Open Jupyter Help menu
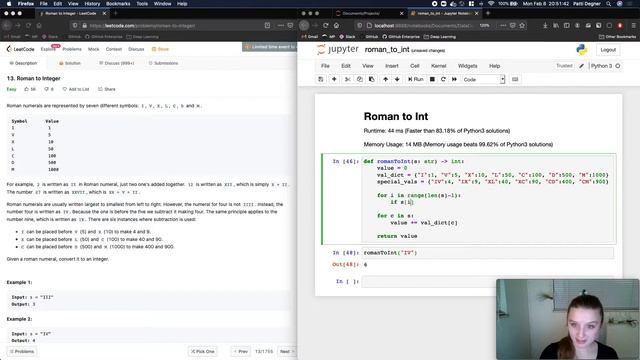This screenshot has width=640, height=360. tap(494, 66)
